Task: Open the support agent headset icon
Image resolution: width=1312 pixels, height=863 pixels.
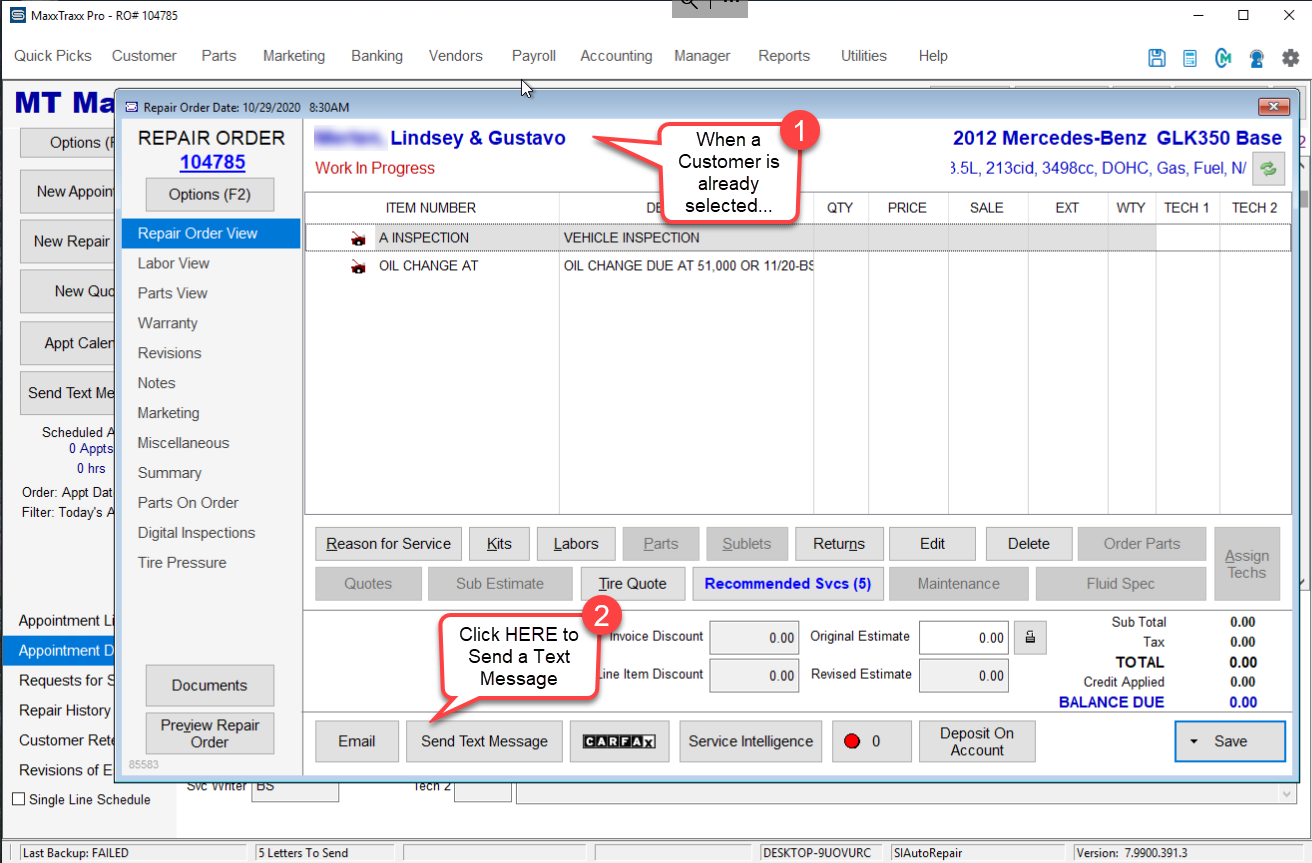Action: (1257, 57)
